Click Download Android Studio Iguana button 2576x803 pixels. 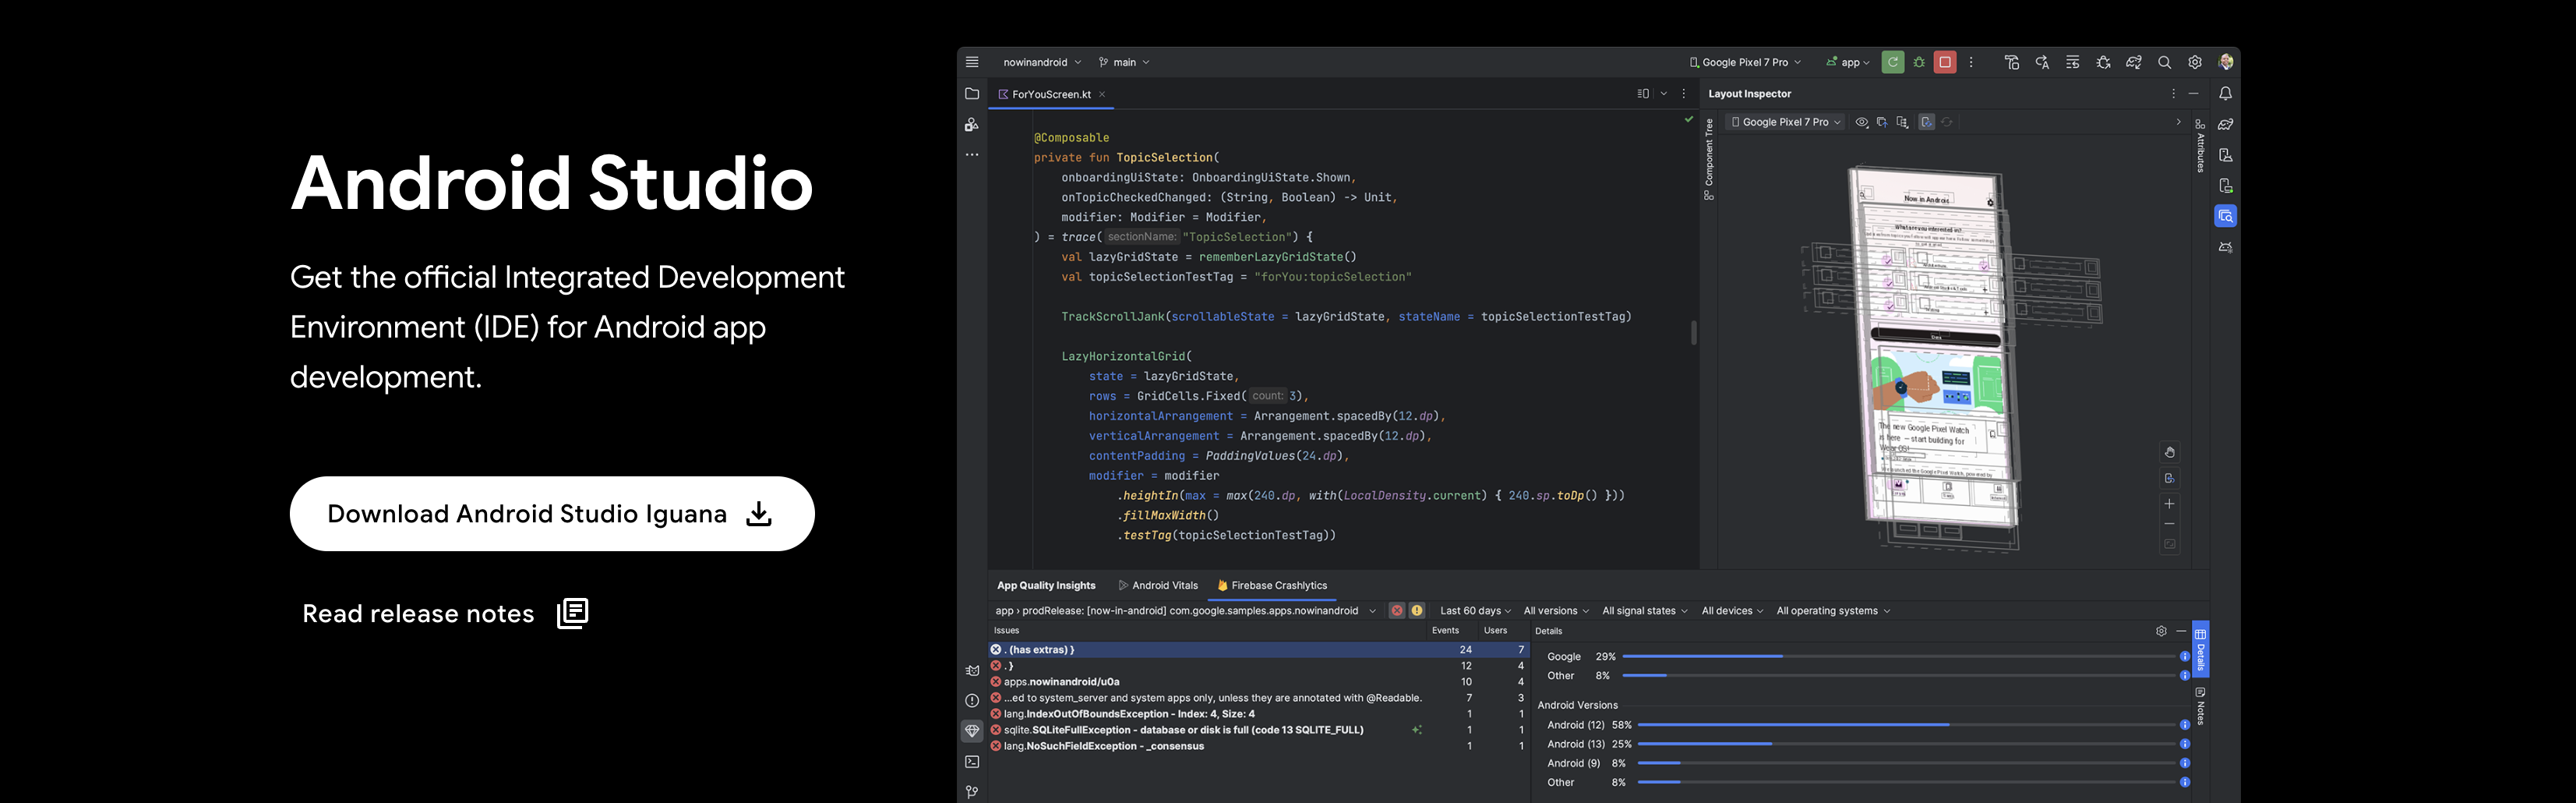(x=551, y=514)
